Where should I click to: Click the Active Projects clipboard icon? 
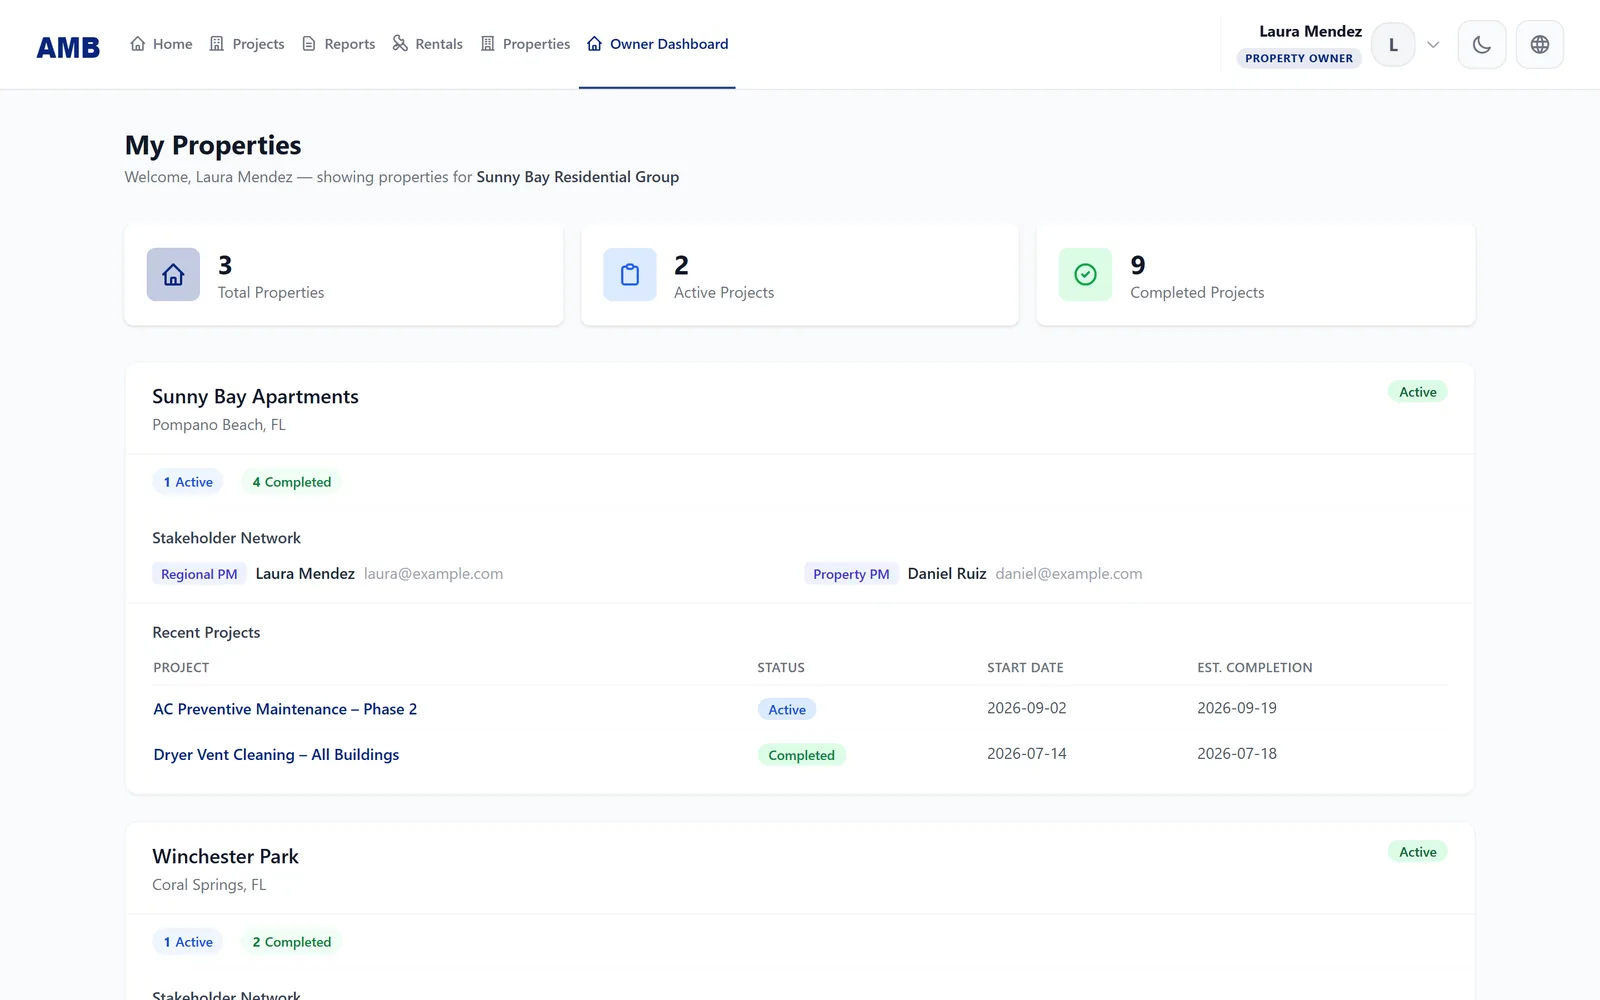pos(629,274)
